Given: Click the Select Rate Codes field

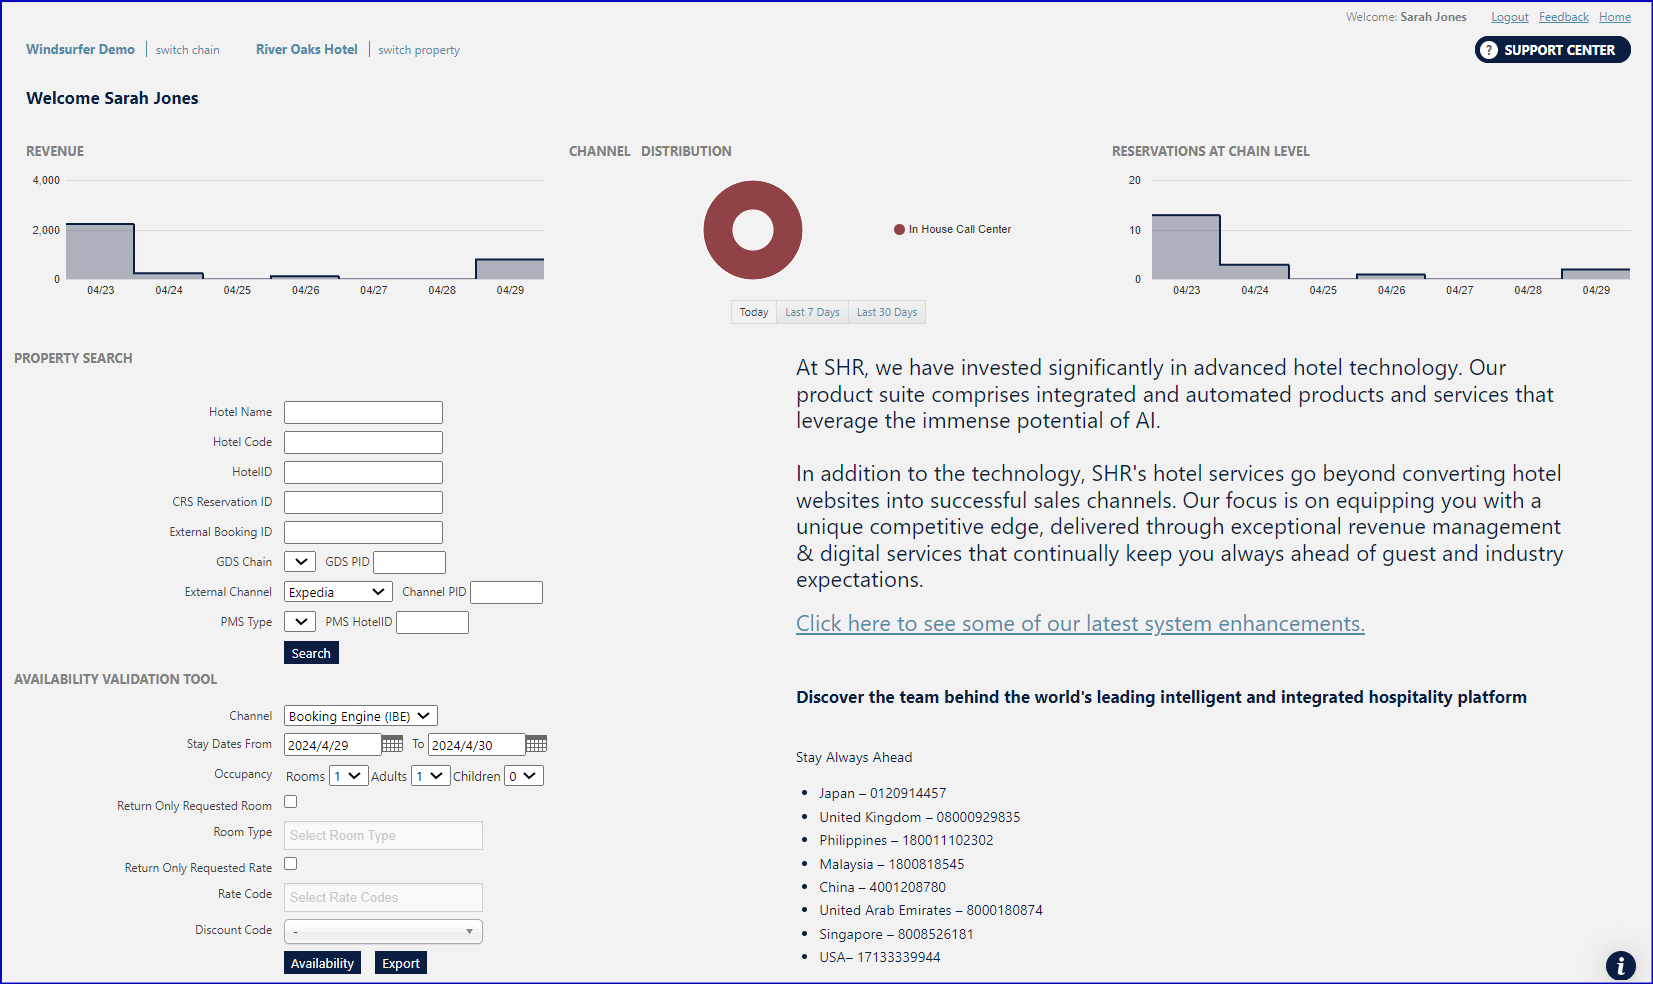Looking at the screenshot, I should point(383,898).
